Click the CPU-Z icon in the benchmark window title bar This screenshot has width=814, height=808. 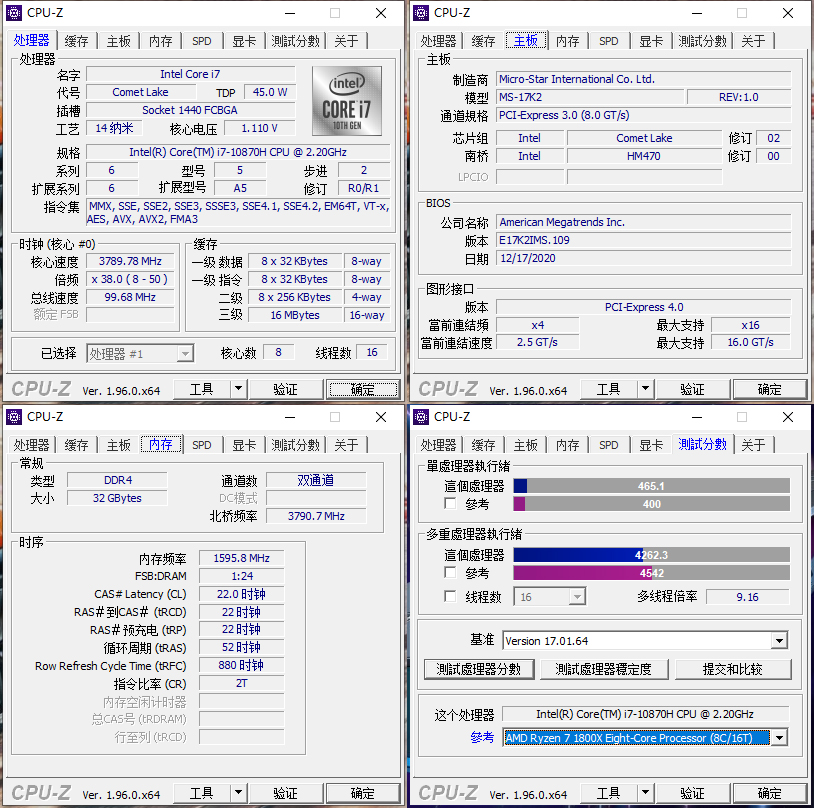tap(419, 417)
